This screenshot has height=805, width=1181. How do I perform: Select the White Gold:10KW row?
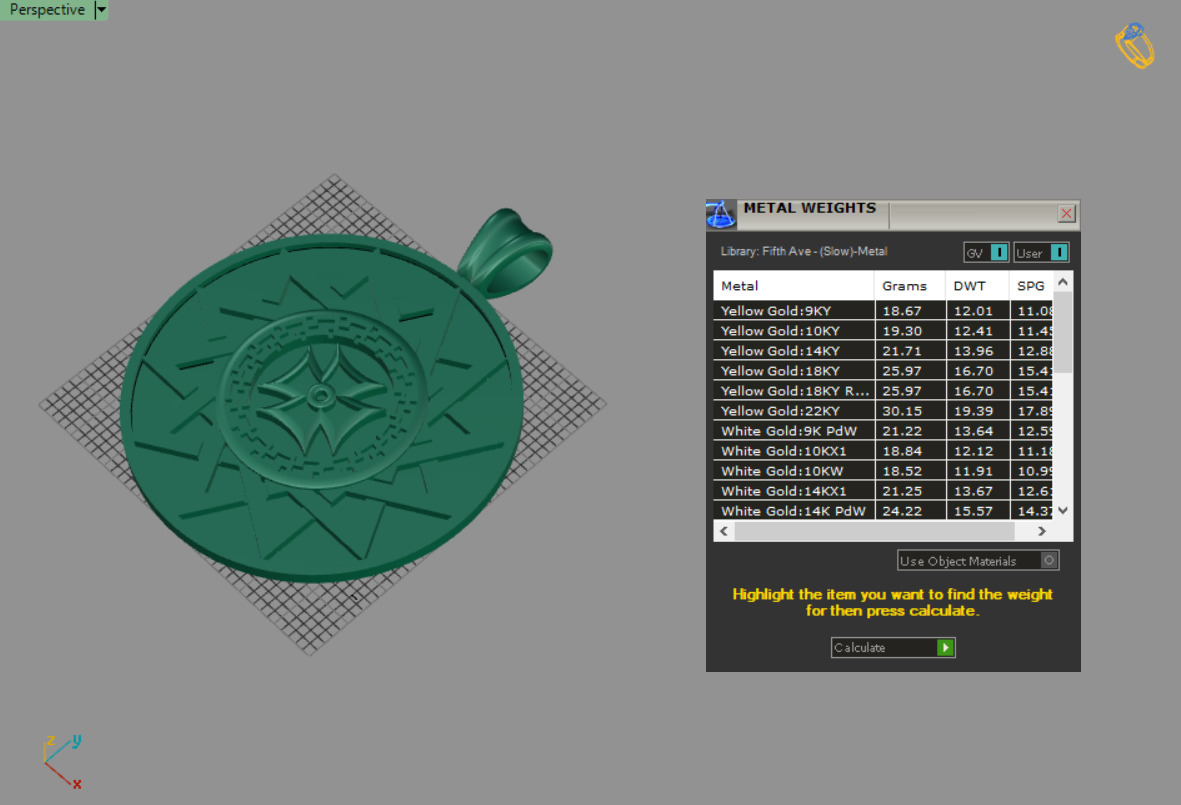[x=883, y=471]
